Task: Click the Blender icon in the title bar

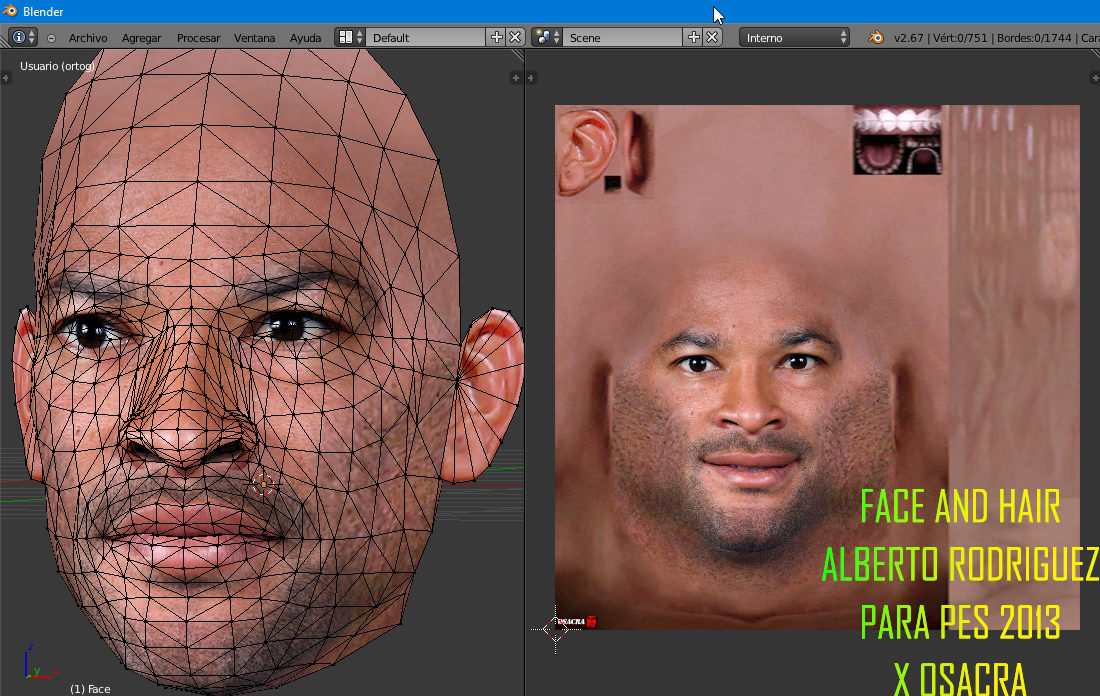Action: [x=10, y=11]
